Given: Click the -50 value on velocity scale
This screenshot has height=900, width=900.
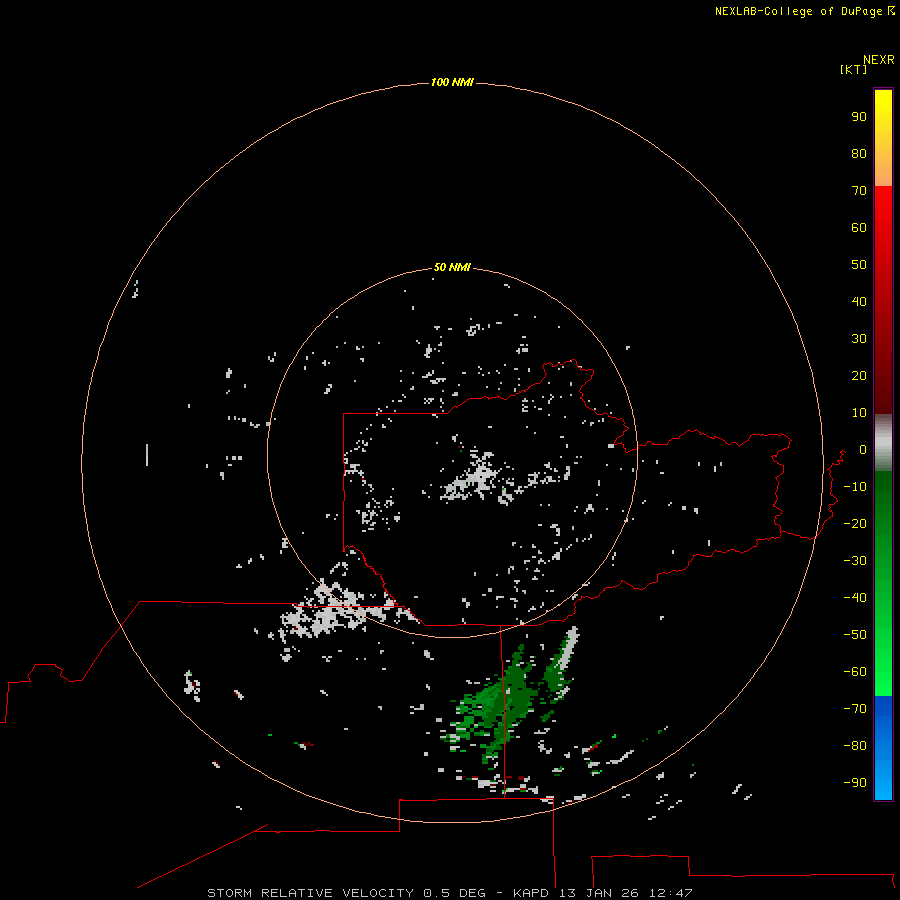Looking at the screenshot, I should (855, 635).
